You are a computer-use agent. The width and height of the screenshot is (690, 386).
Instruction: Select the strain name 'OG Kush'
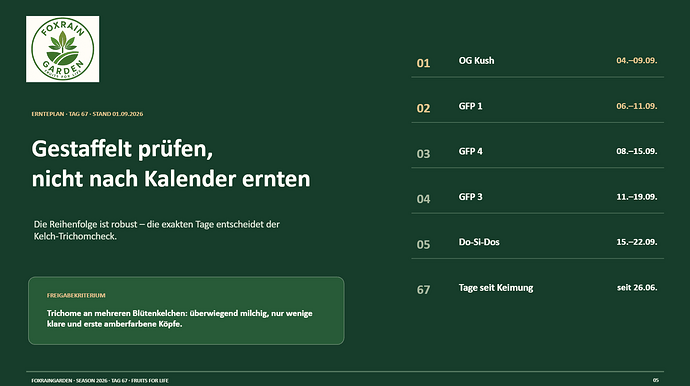[476, 61]
